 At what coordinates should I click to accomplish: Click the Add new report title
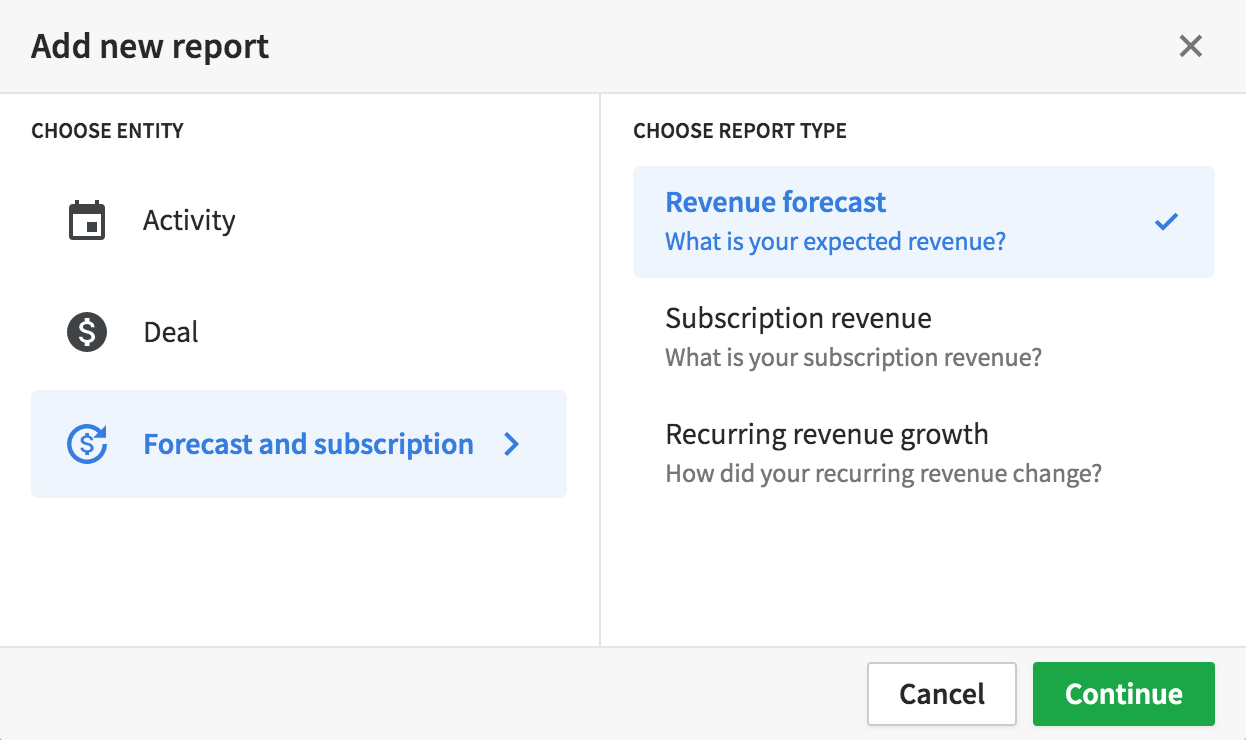click(x=150, y=46)
